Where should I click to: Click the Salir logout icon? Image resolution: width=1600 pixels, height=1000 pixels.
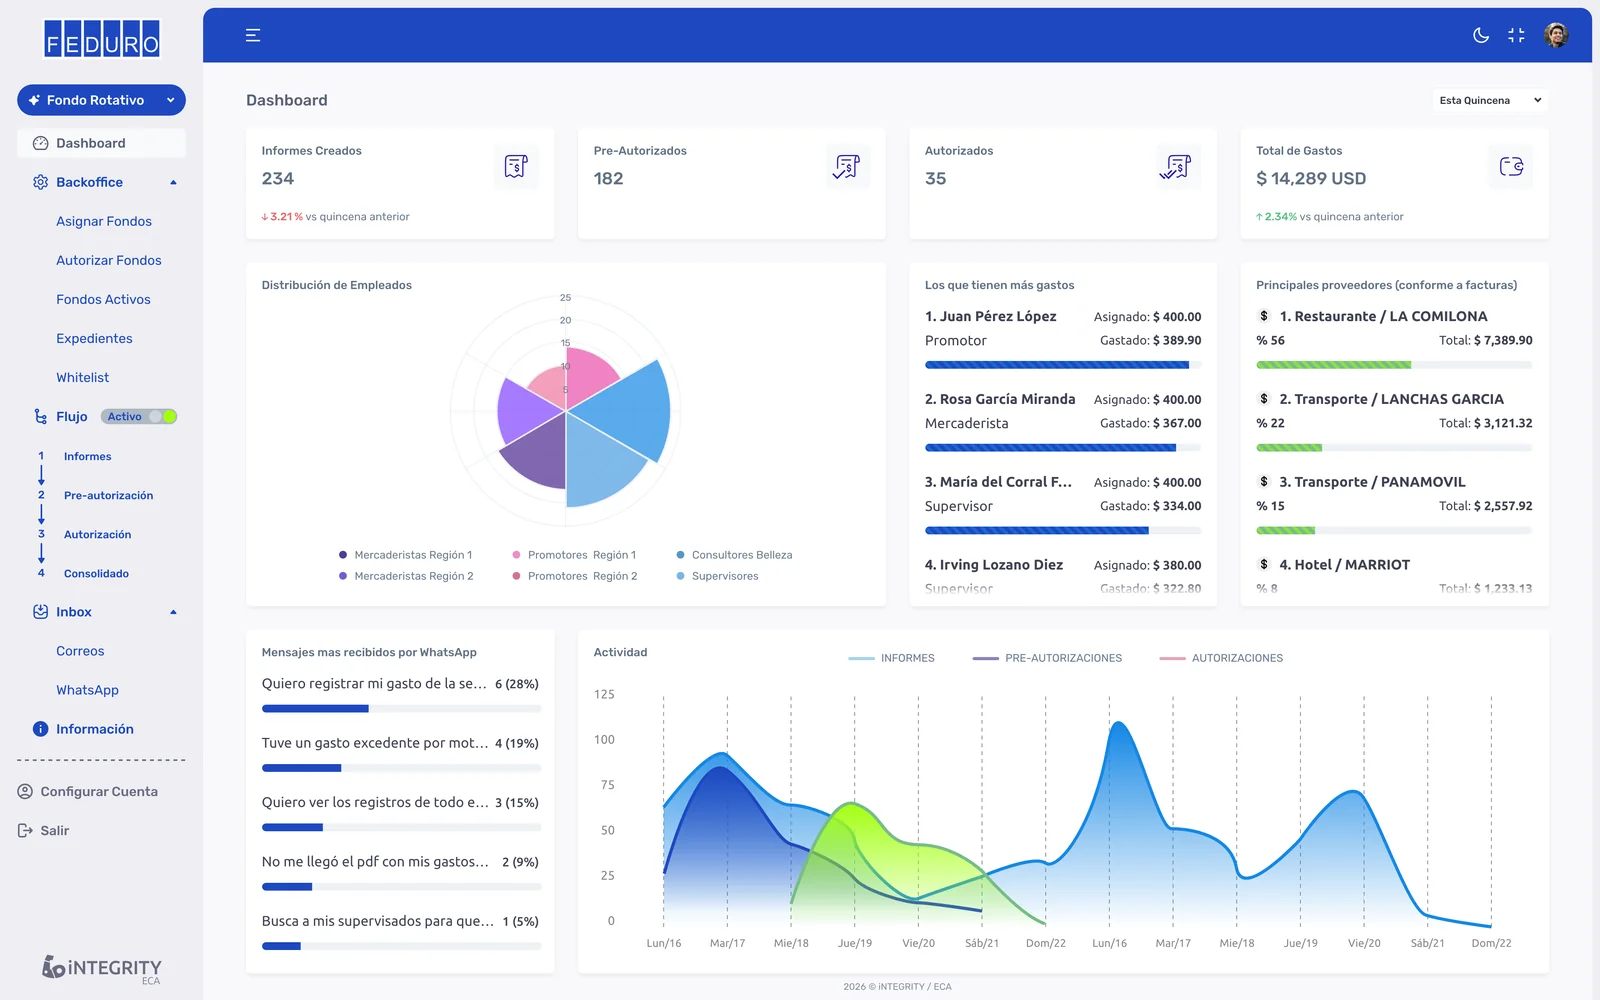click(25, 830)
